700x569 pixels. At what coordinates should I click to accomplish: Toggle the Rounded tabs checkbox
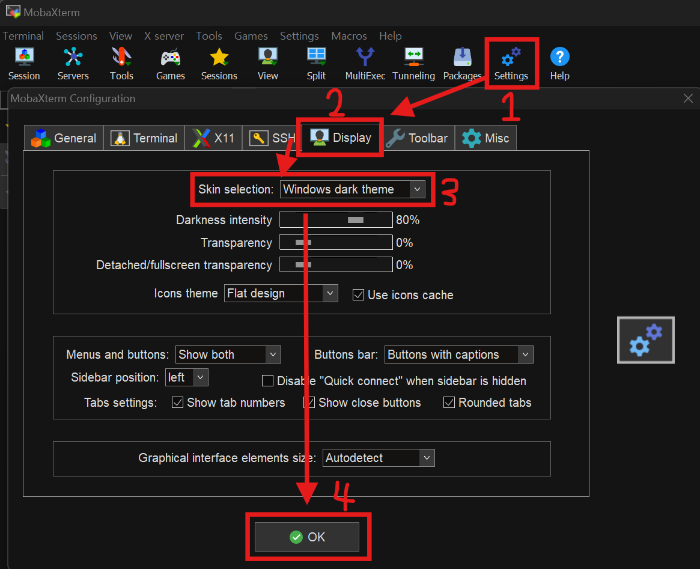pos(449,403)
